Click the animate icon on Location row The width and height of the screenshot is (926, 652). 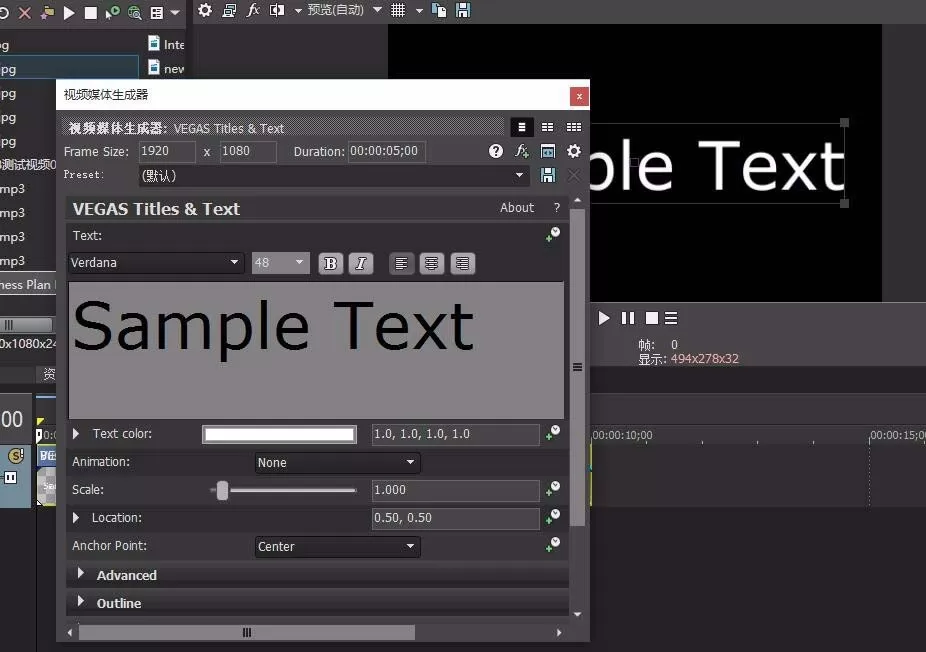[553, 517]
